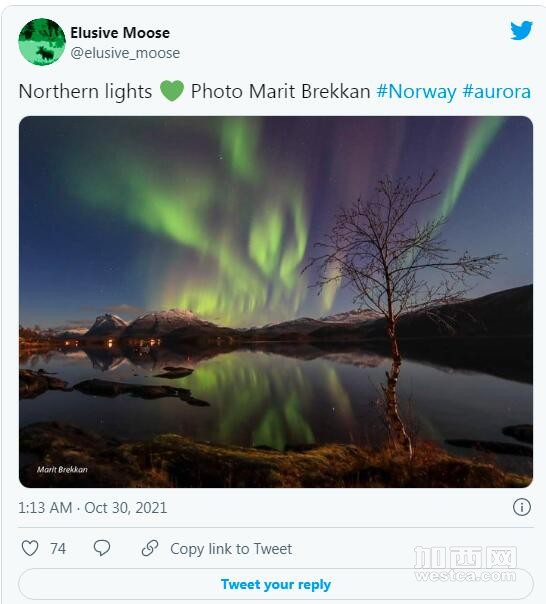Click the Northern lights tweet text

[85, 92]
